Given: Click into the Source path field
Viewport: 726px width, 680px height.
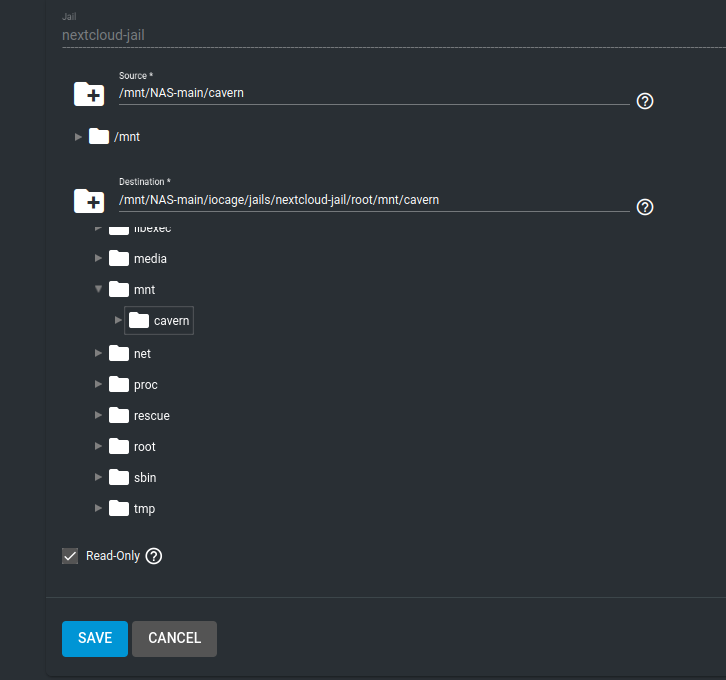Looking at the screenshot, I should pyautogui.click(x=373, y=93).
